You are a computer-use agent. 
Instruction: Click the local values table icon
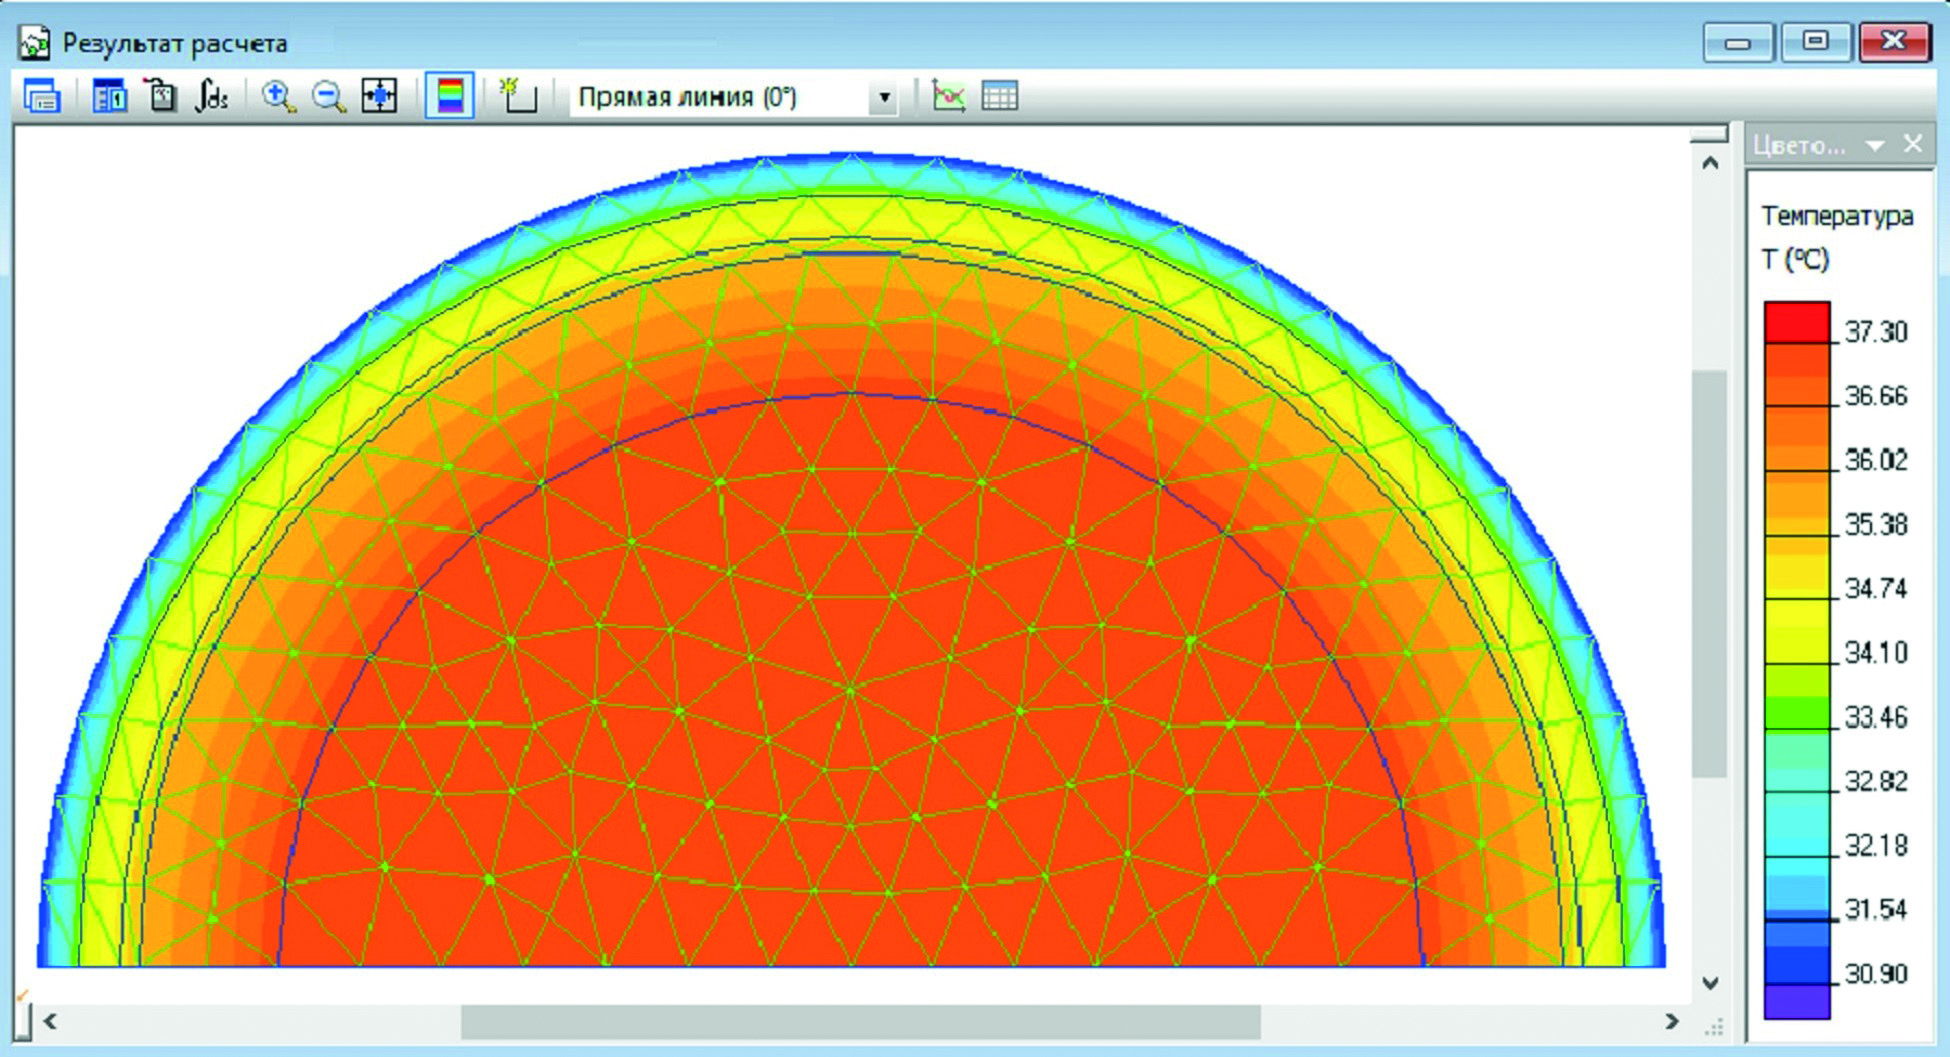pyautogui.click(x=109, y=97)
